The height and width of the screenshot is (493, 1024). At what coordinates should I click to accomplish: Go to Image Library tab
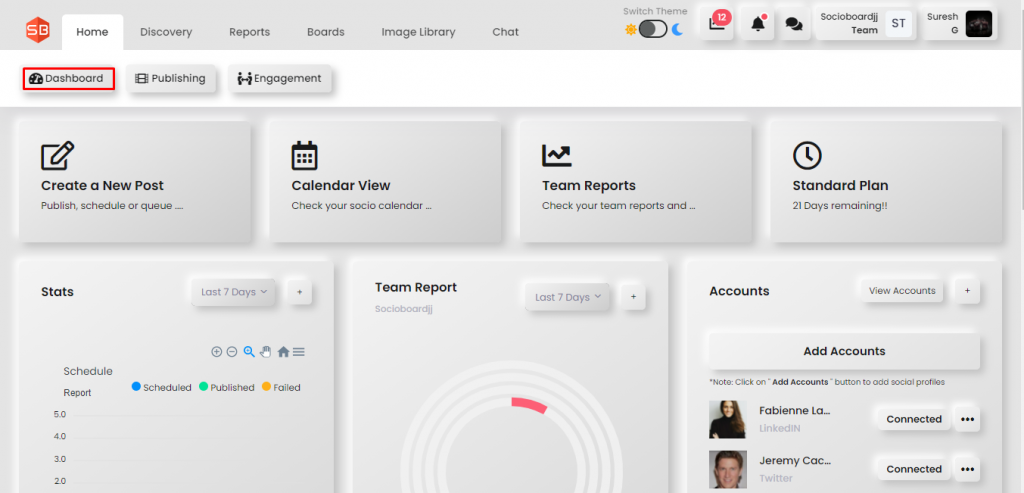pos(418,32)
